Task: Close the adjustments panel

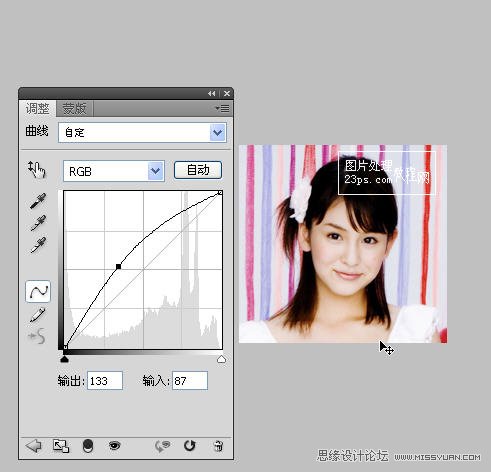Action: [x=227, y=94]
